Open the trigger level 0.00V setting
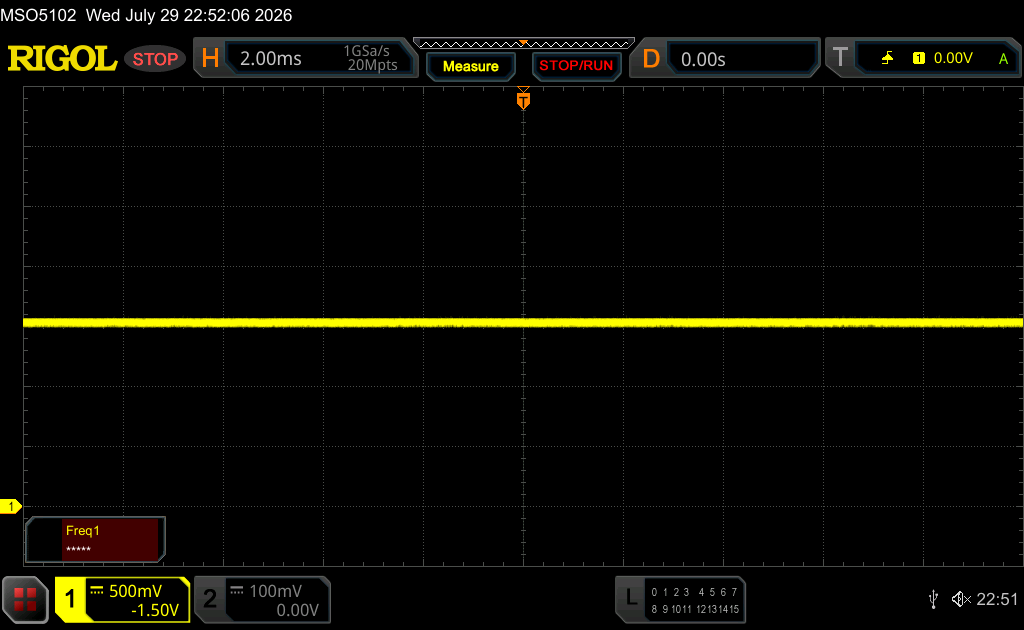The height and width of the screenshot is (630, 1024). tap(953, 58)
